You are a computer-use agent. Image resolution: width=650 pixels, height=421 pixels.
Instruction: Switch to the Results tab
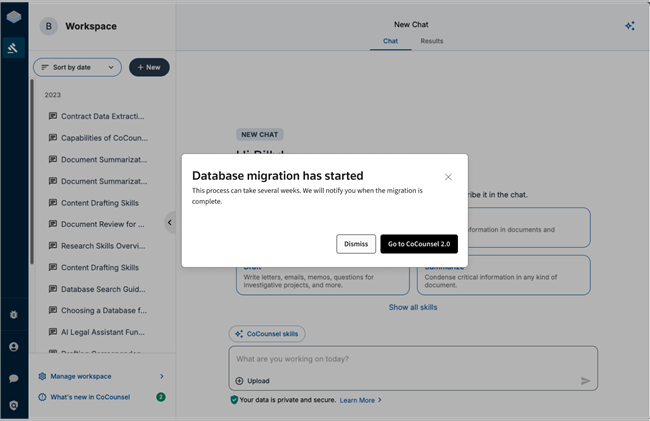coord(431,41)
